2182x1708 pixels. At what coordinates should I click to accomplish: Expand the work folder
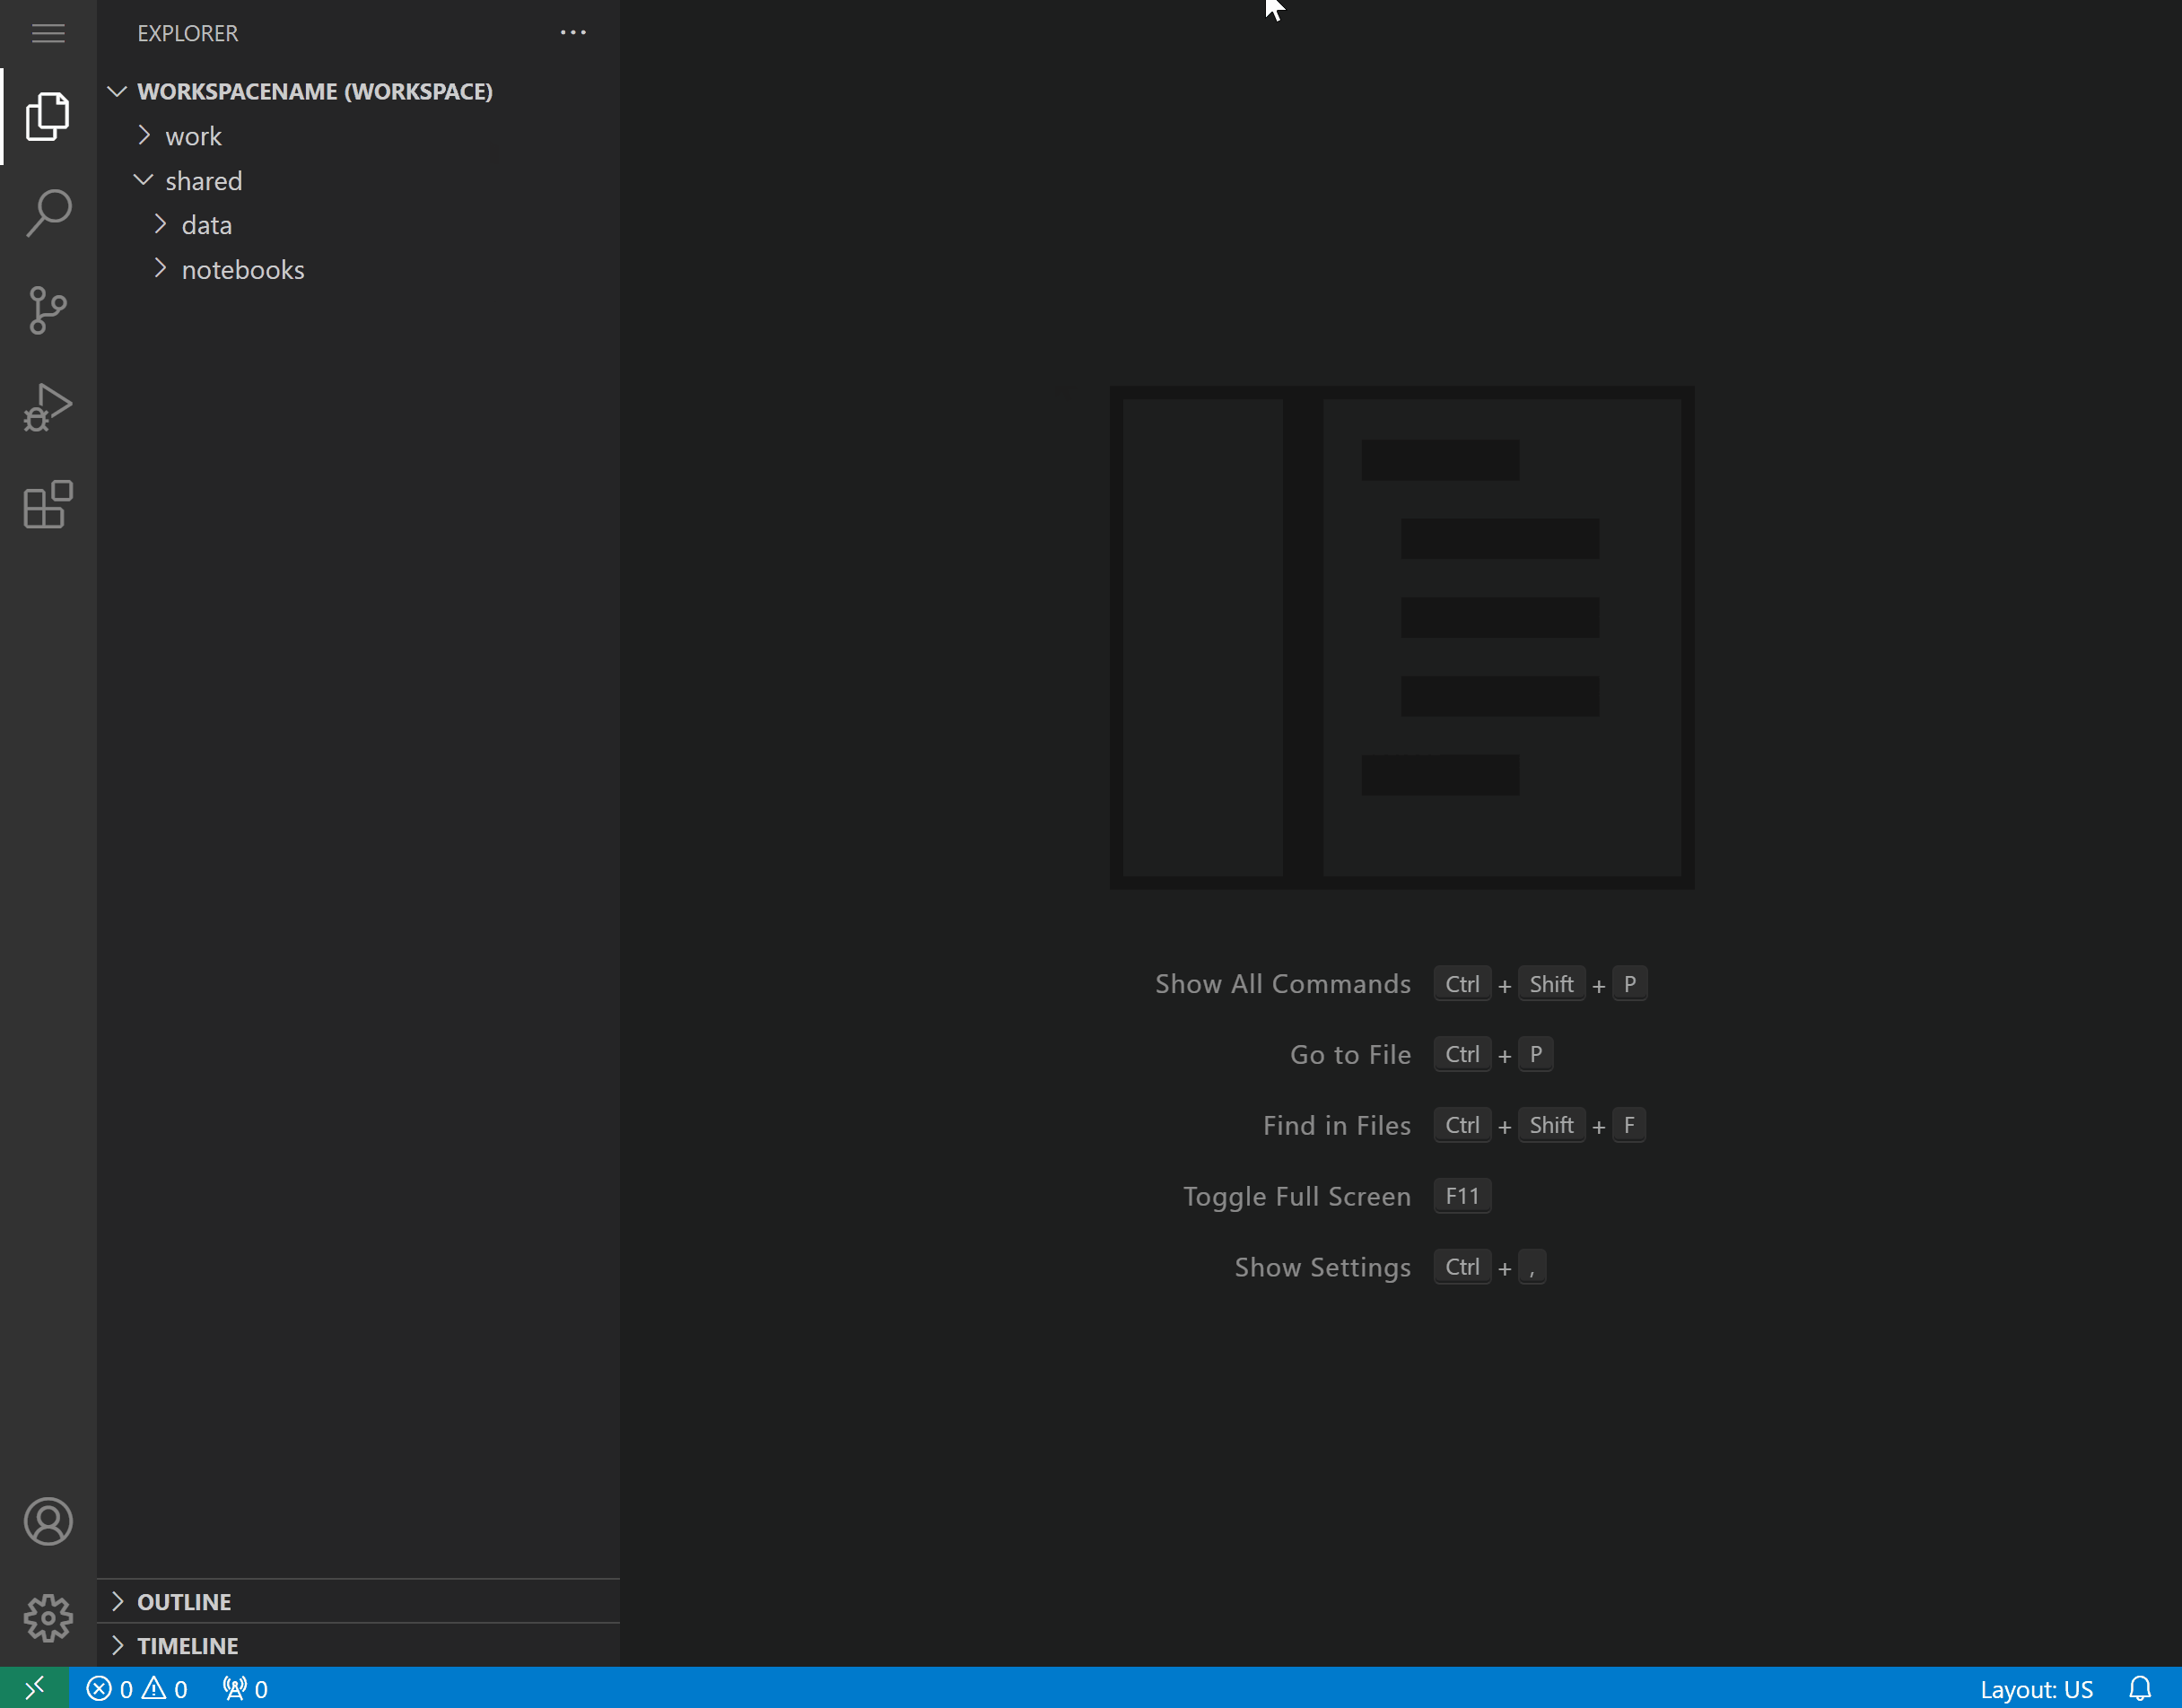[147, 135]
